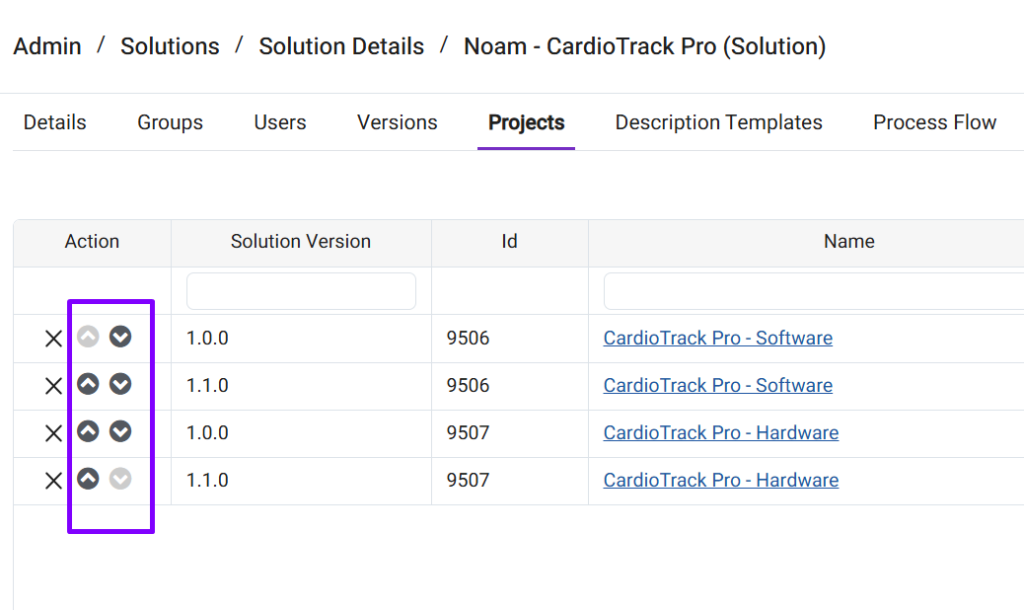Delete the Hardware version 1.0.0 project row

(53, 433)
